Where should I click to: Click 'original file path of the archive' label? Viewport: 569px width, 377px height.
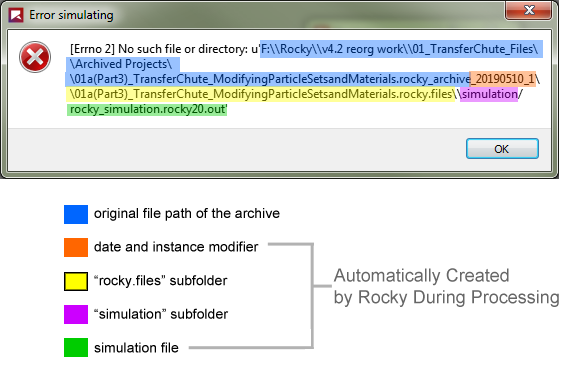coord(187,214)
